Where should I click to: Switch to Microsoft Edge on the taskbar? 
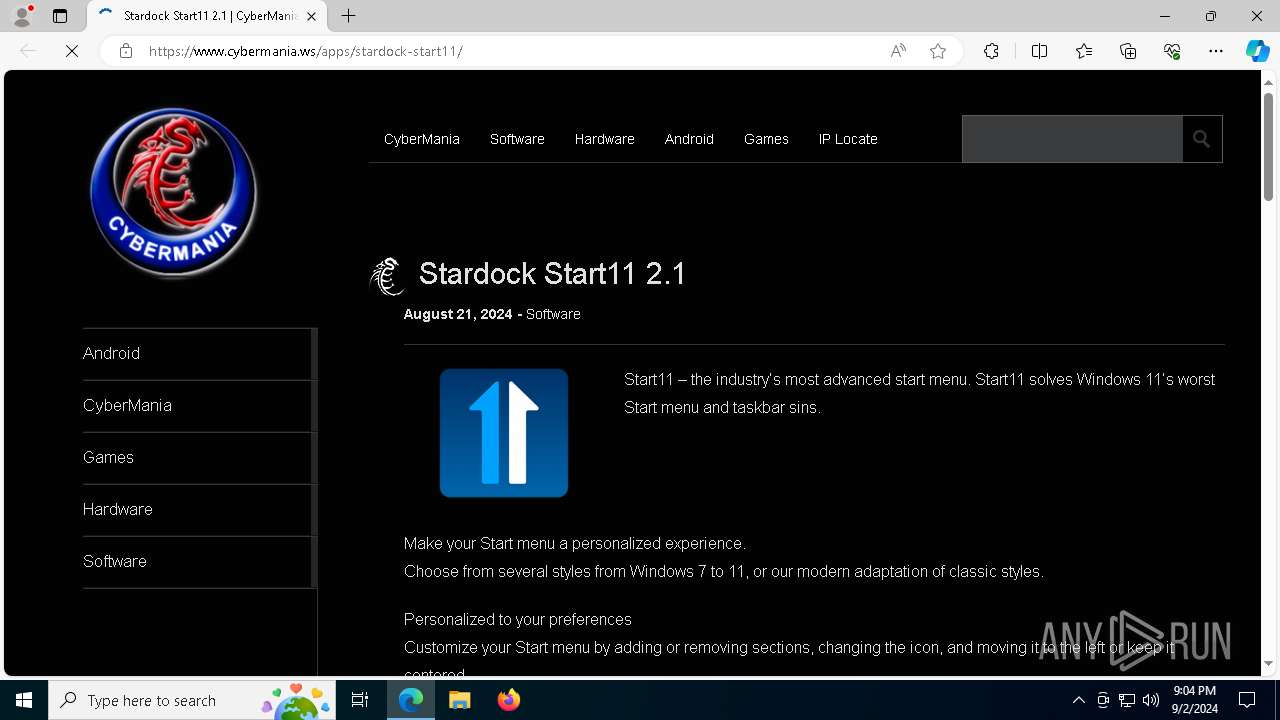411,700
